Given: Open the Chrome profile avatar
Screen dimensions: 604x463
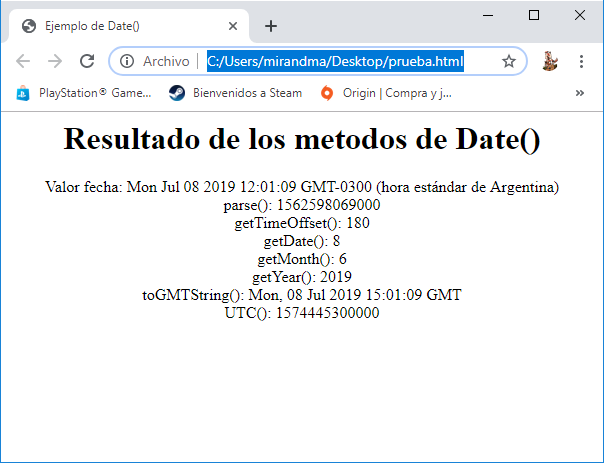Looking at the screenshot, I should pos(549,62).
